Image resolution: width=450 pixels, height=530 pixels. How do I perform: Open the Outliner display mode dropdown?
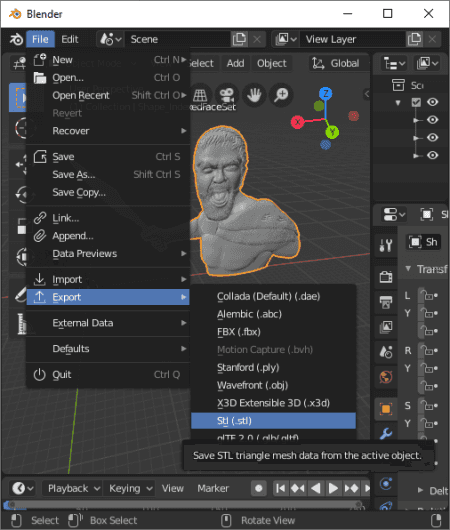pos(427,63)
